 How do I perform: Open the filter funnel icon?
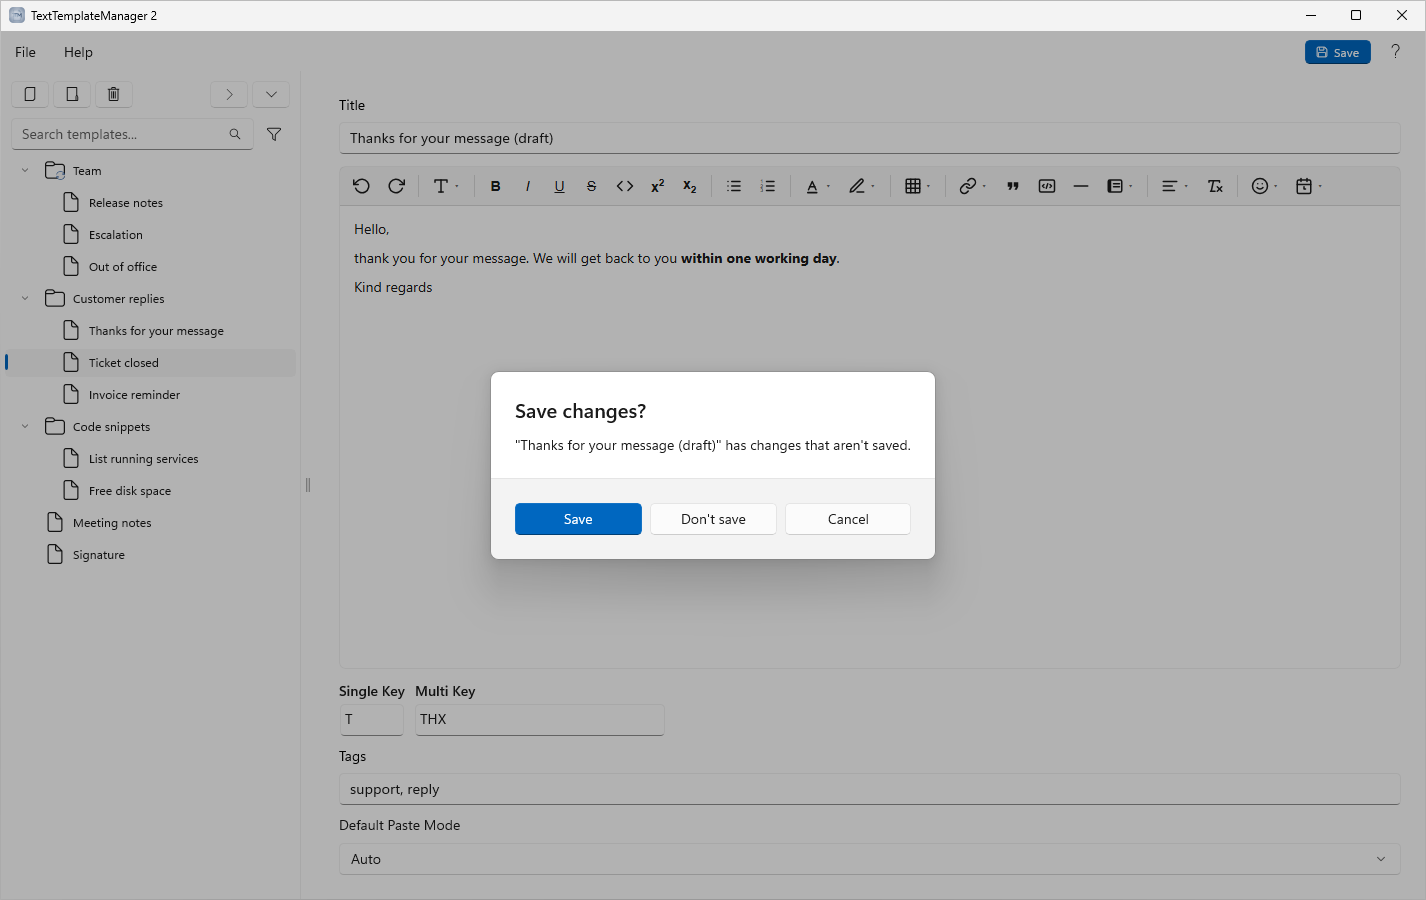click(x=274, y=134)
